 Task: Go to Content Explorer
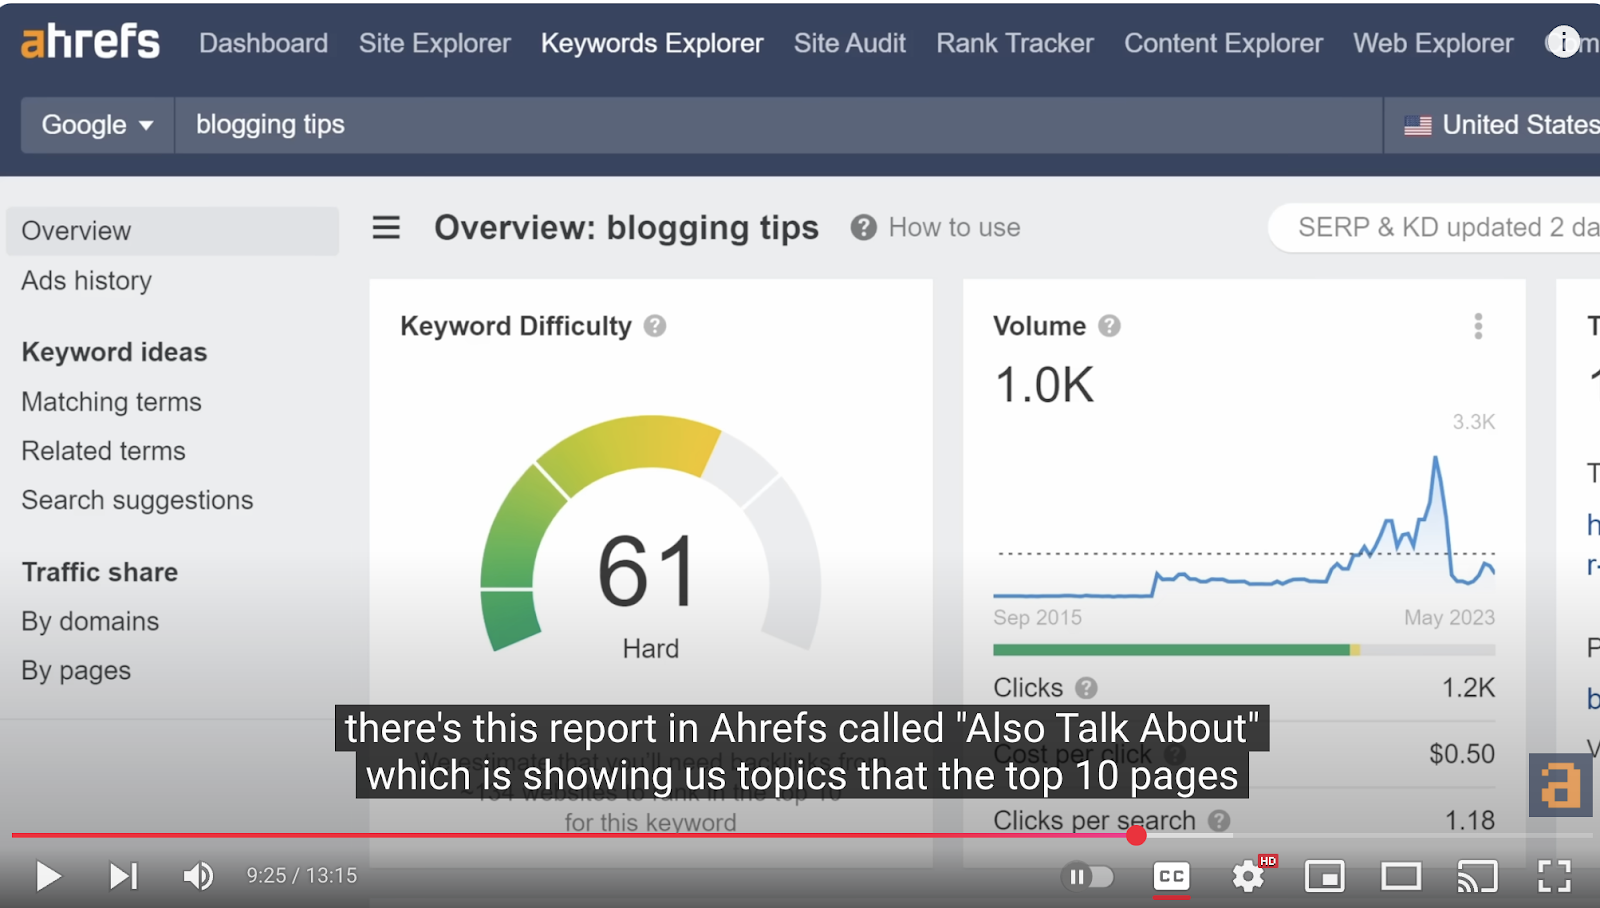coord(1223,43)
